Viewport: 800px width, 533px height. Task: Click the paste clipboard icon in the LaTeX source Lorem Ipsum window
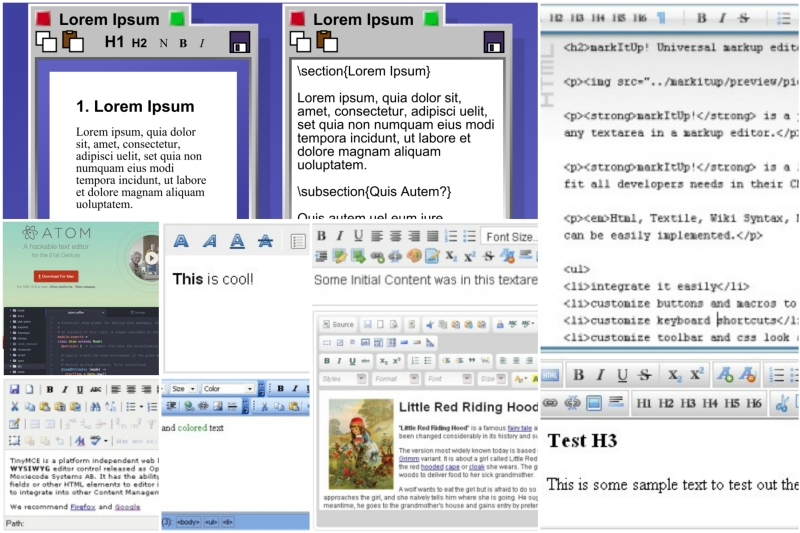(x=327, y=41)
